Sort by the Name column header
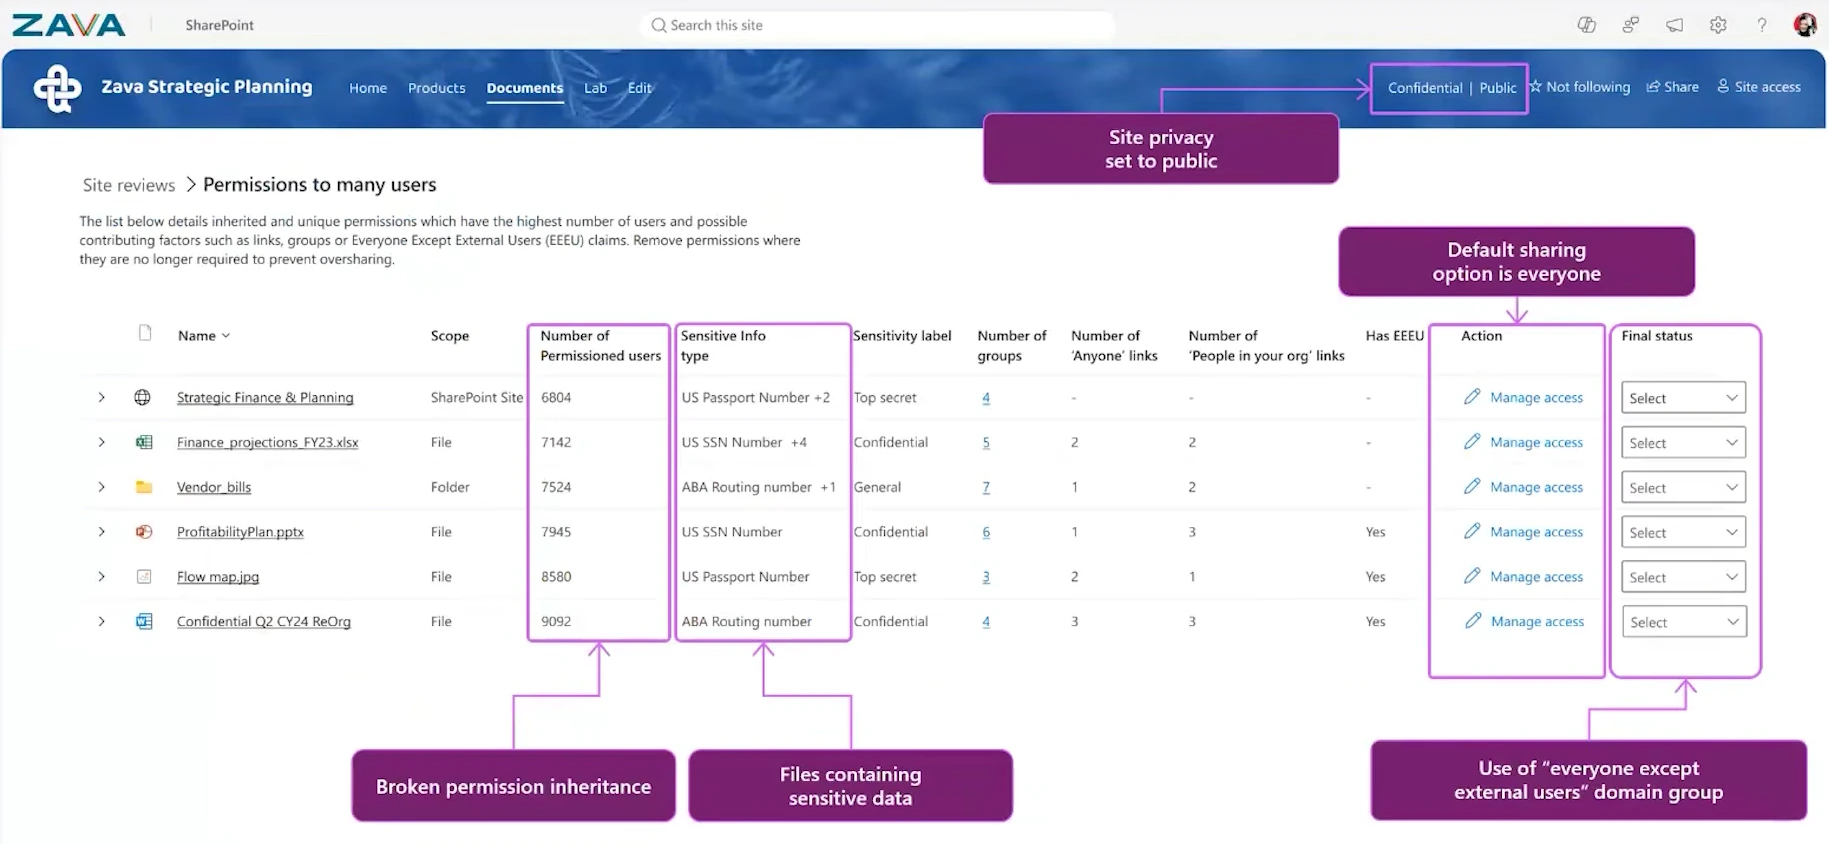 pyautogui.click(x=204, y=336)
